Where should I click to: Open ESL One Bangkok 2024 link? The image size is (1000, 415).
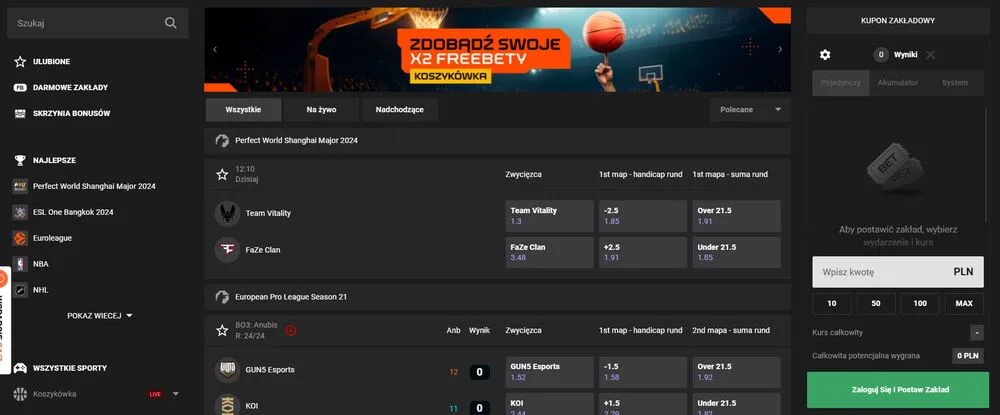tap(73, 212)
